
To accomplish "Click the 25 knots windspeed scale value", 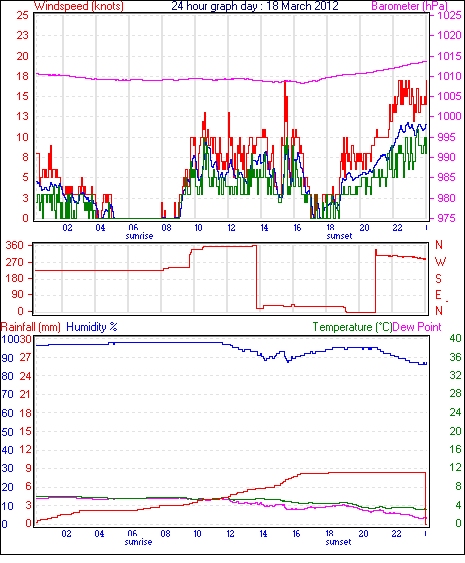I will (x=22, y=15).
